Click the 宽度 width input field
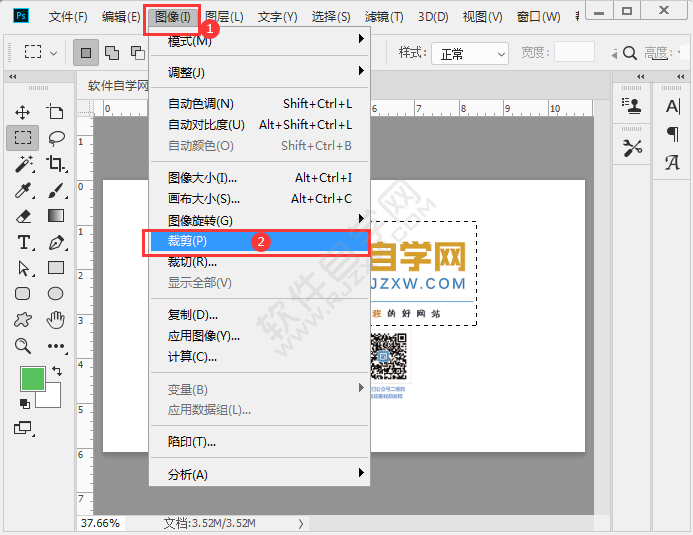 574,53
